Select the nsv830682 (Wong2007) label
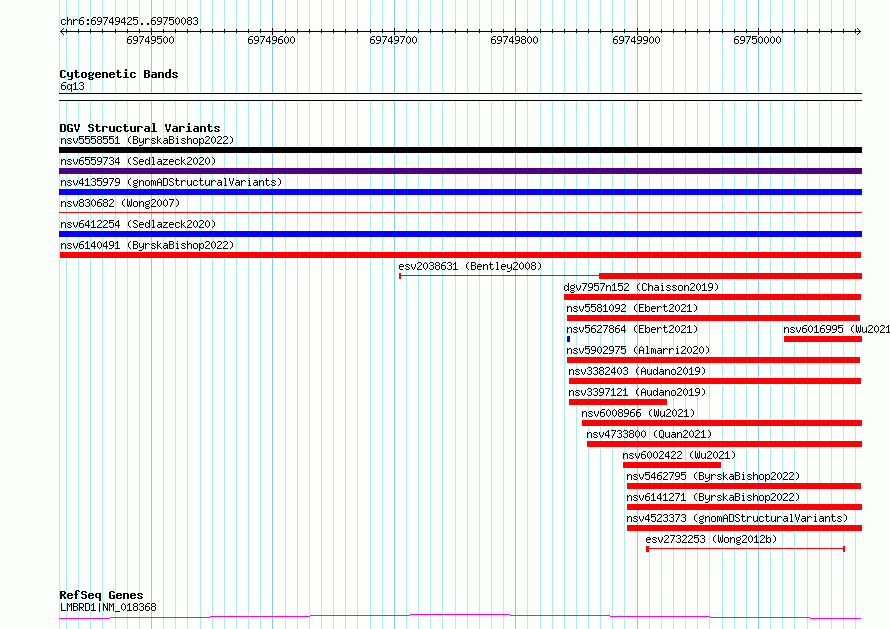 pos(120,203)
